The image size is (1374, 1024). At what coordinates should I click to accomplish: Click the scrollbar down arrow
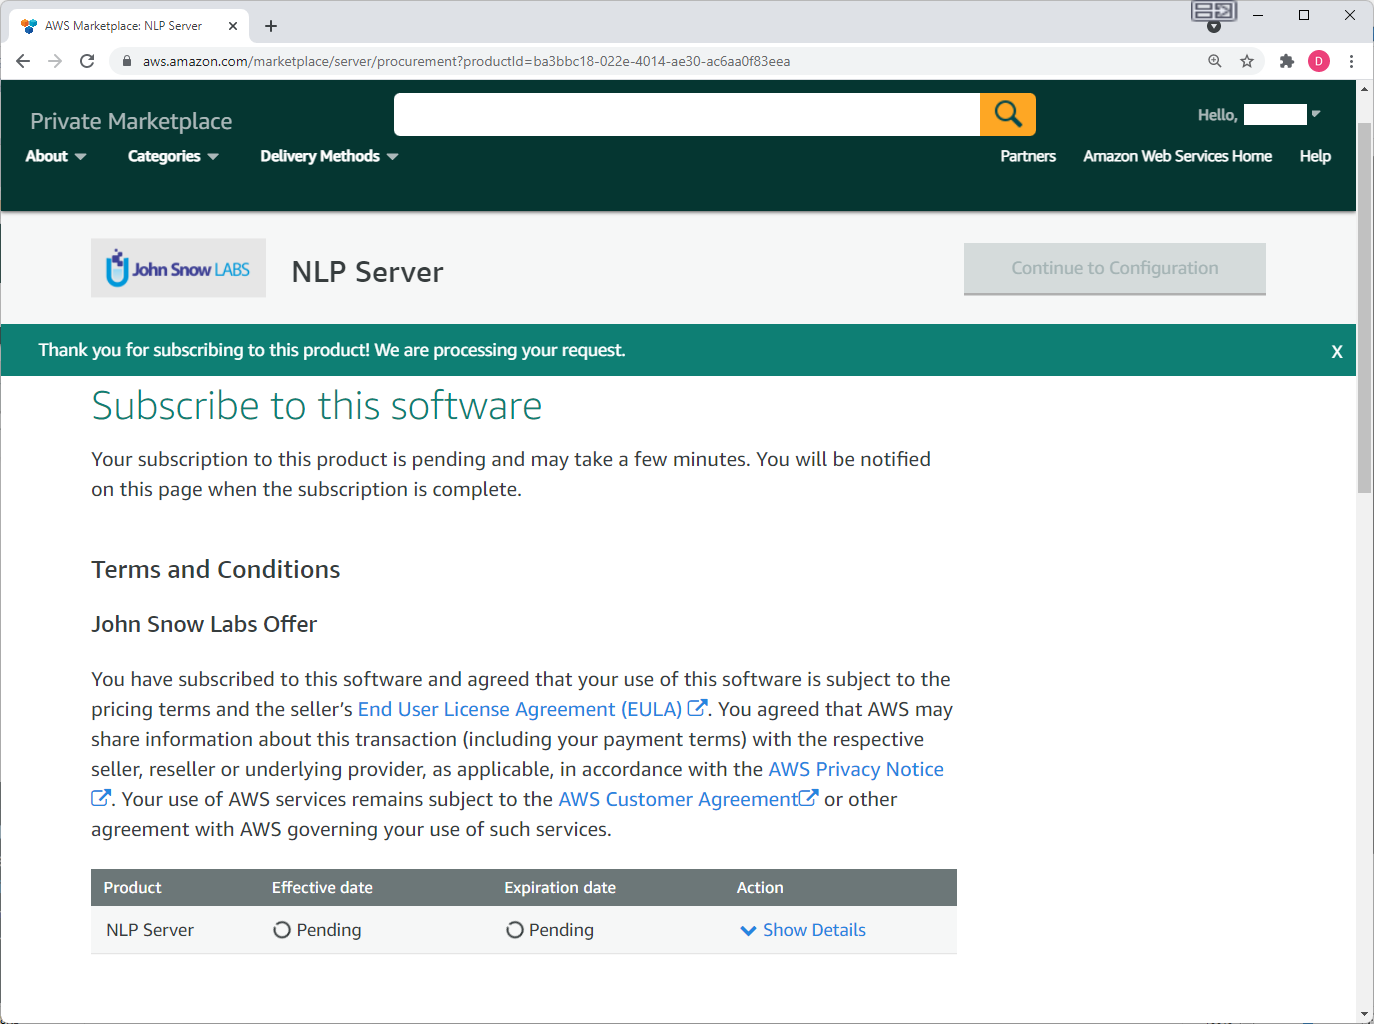[1364, 1014]
